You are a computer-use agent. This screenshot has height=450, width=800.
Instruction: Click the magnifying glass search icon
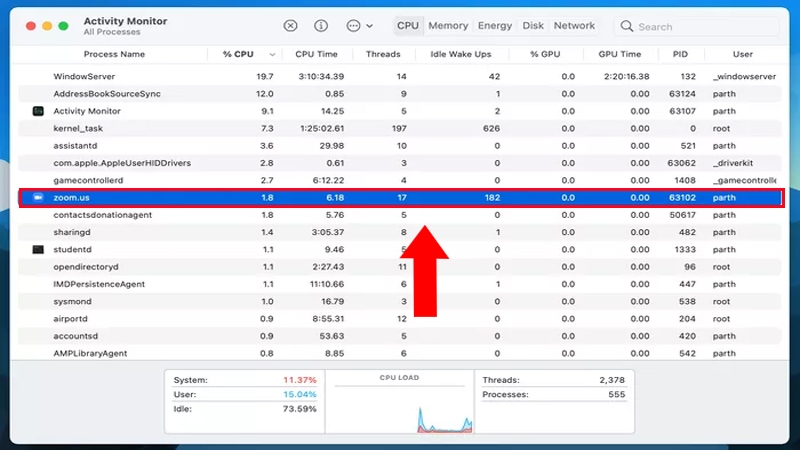(x=627, y=27)
